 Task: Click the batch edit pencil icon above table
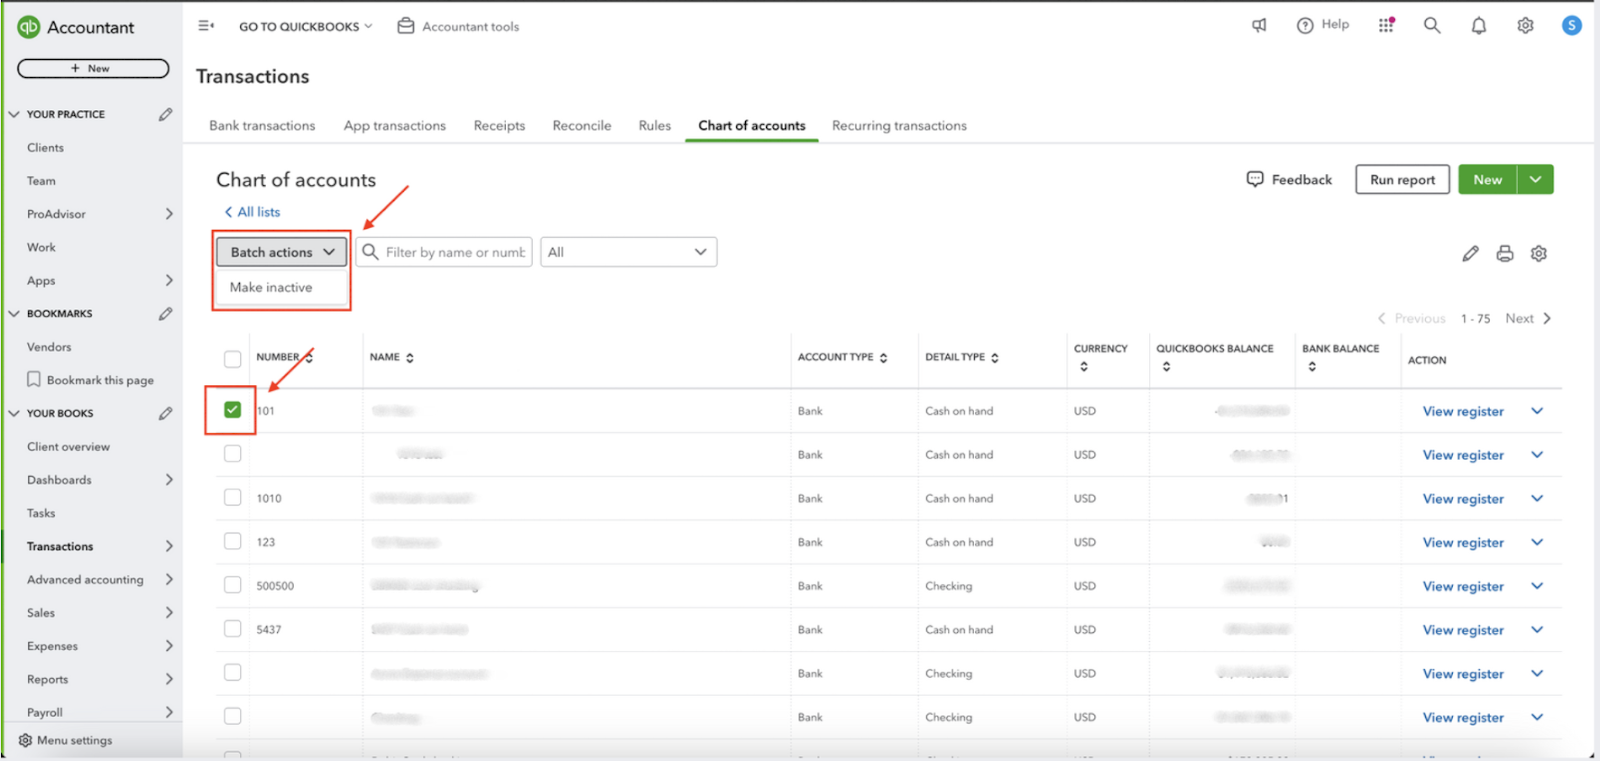(x=1470, y=253)
